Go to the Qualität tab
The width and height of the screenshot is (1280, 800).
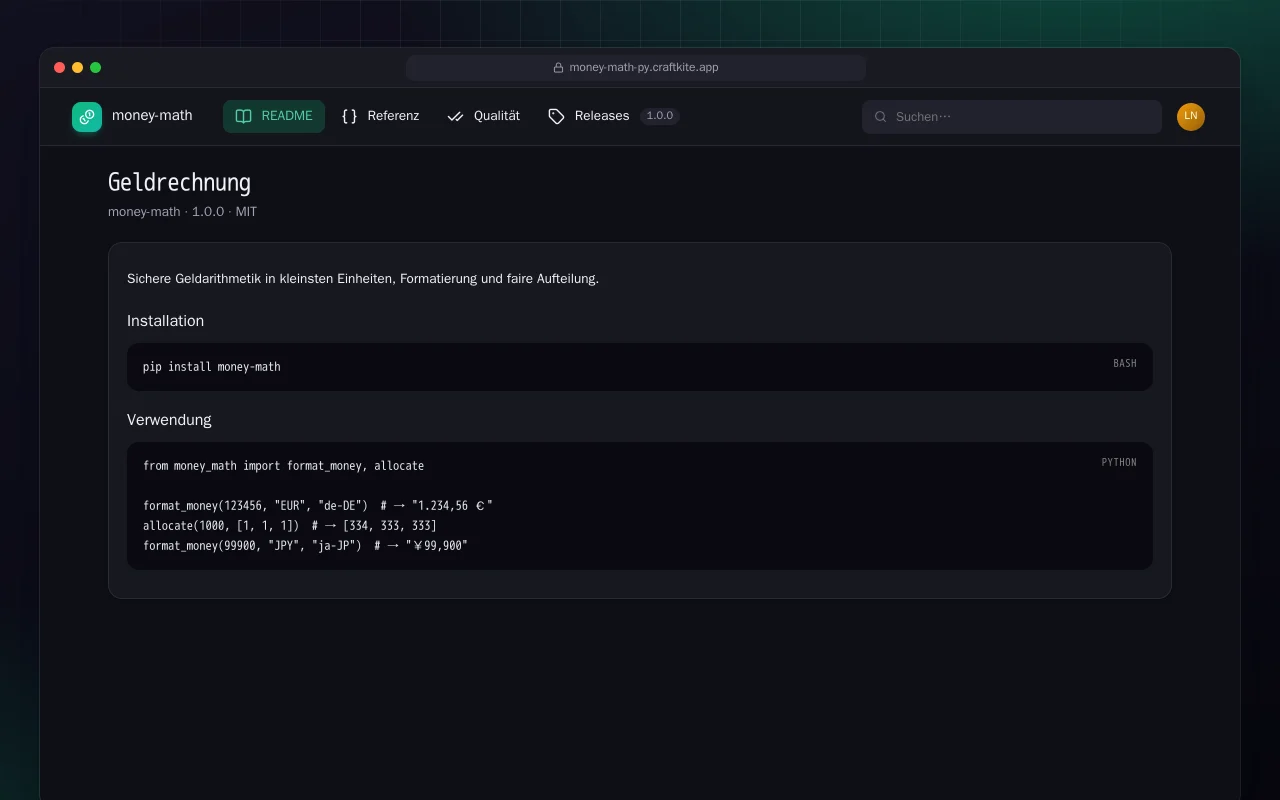(484, 116)
